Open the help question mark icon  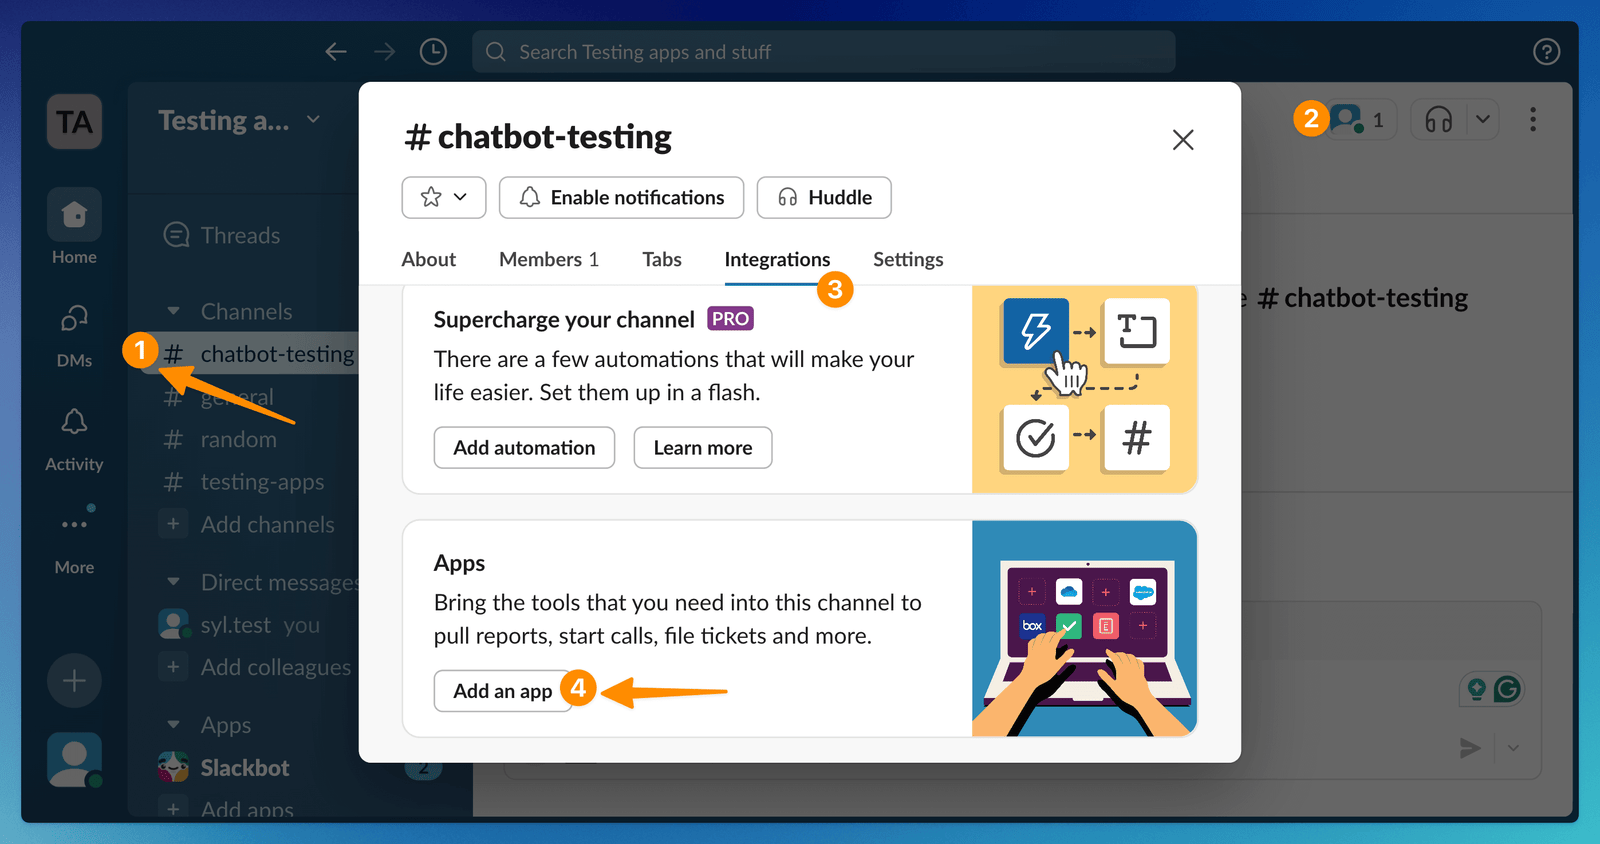1546,52
